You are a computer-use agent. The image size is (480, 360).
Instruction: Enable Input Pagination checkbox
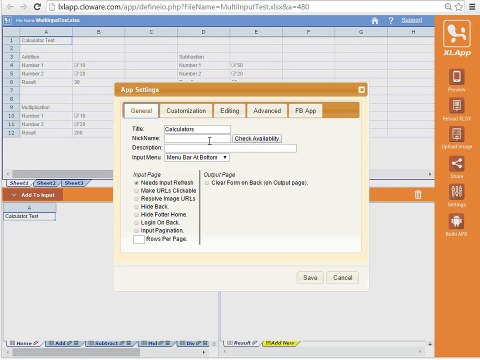(x=136, y=231)
